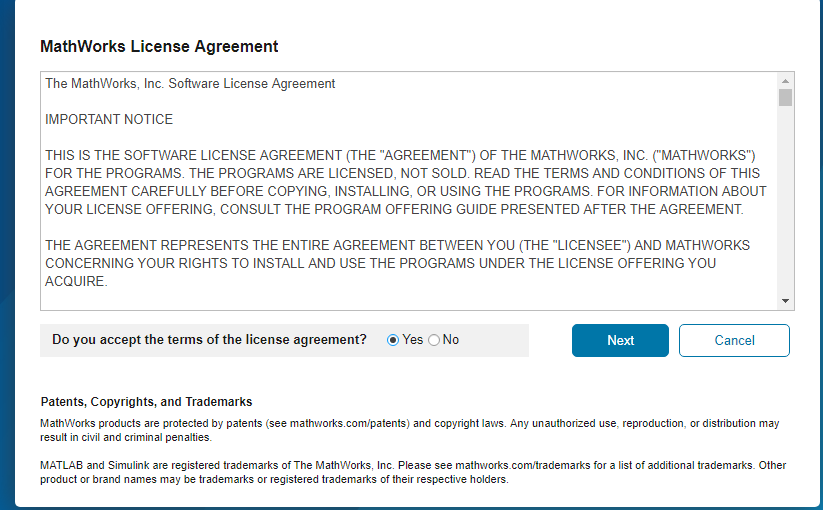Click the Patents, Copyrights, and Trademarks heading

pyautogui.click(x=146, y=402)
